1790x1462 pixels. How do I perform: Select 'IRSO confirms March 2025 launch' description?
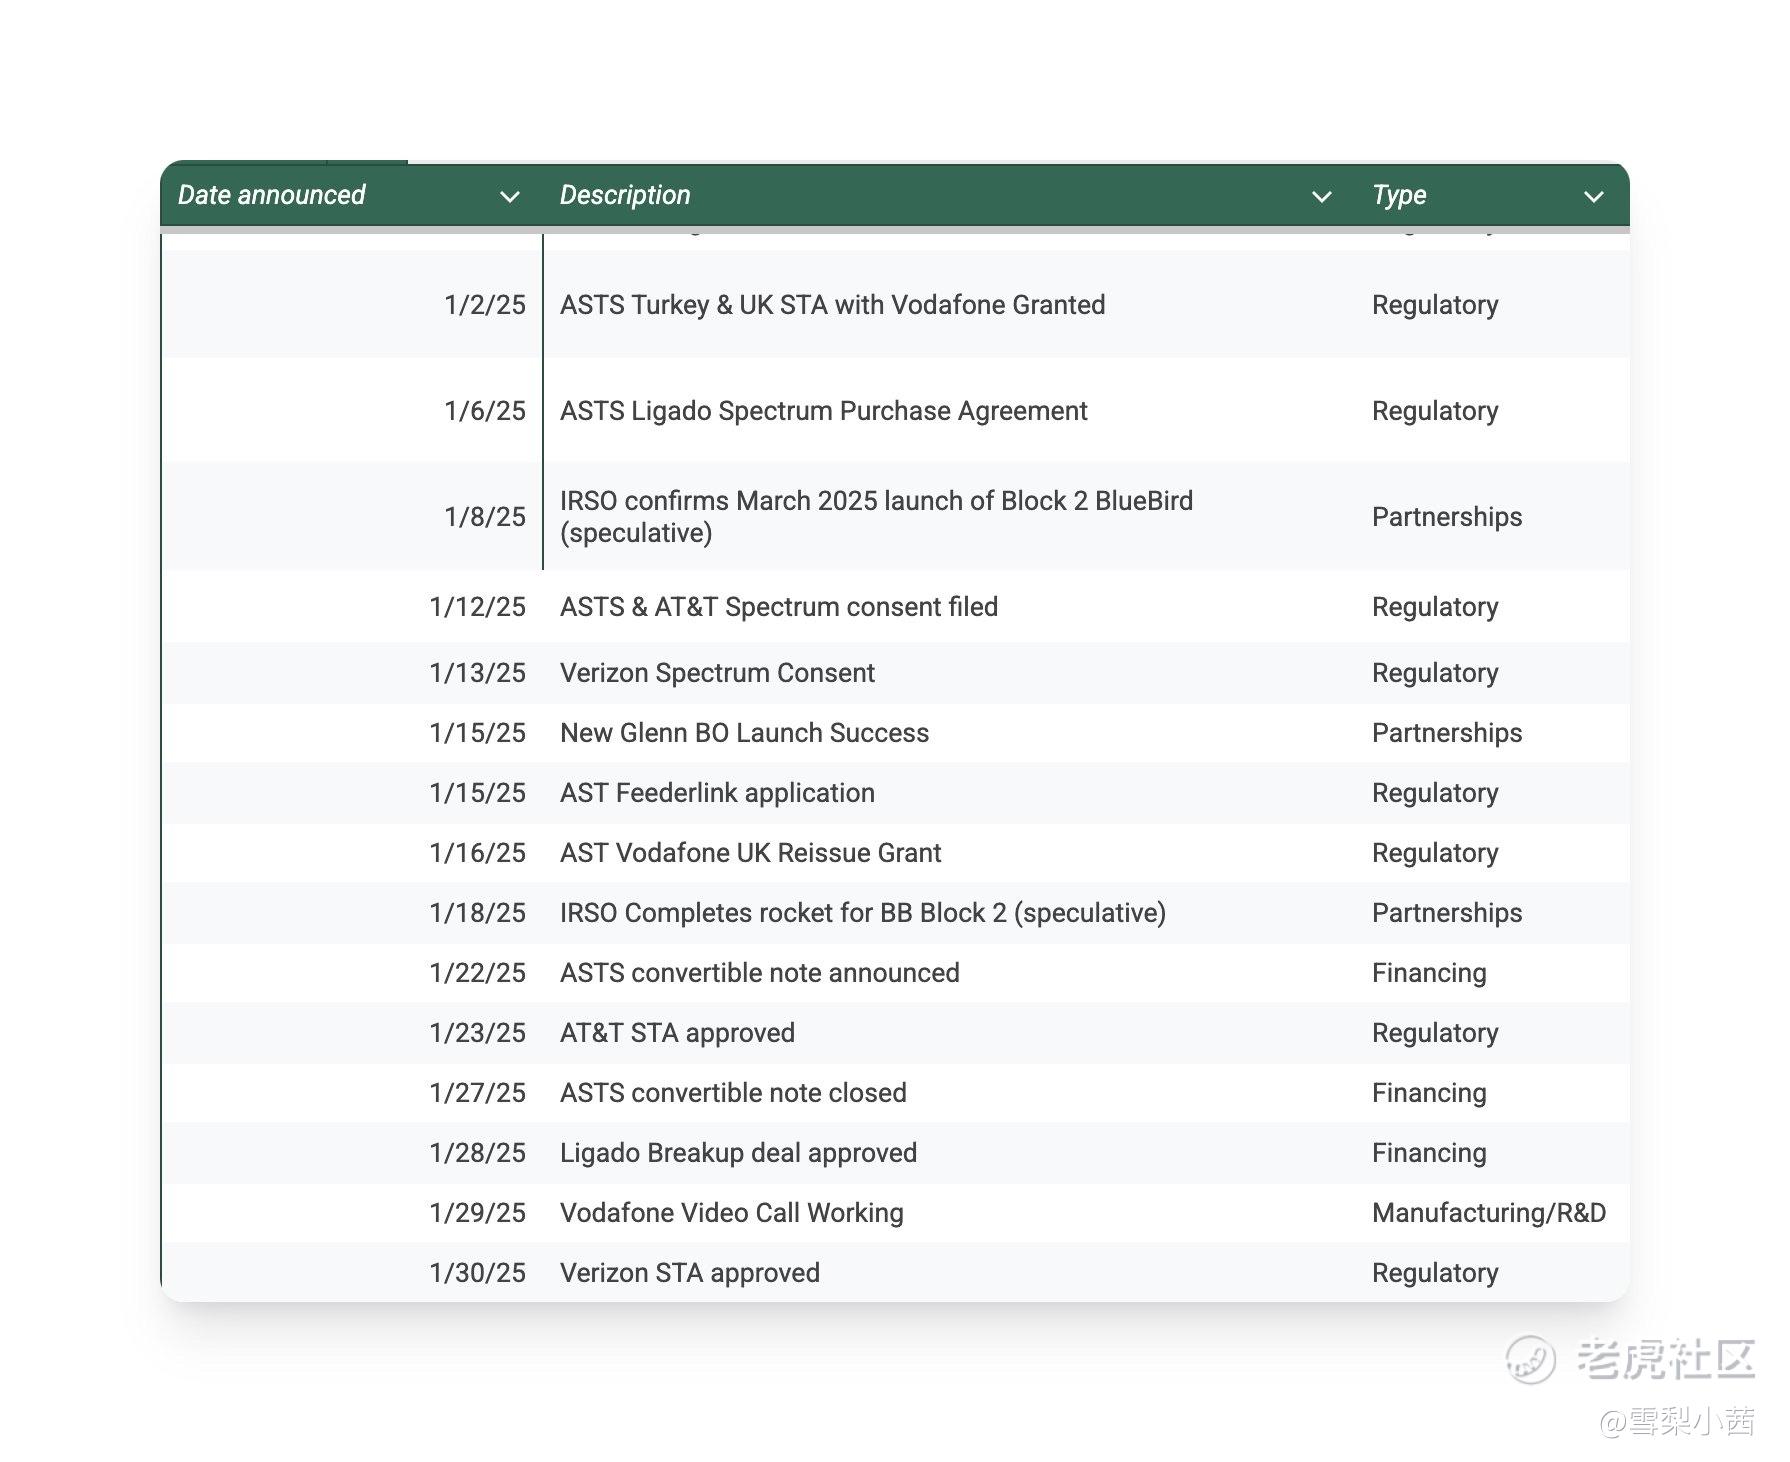tap(876, 517)
